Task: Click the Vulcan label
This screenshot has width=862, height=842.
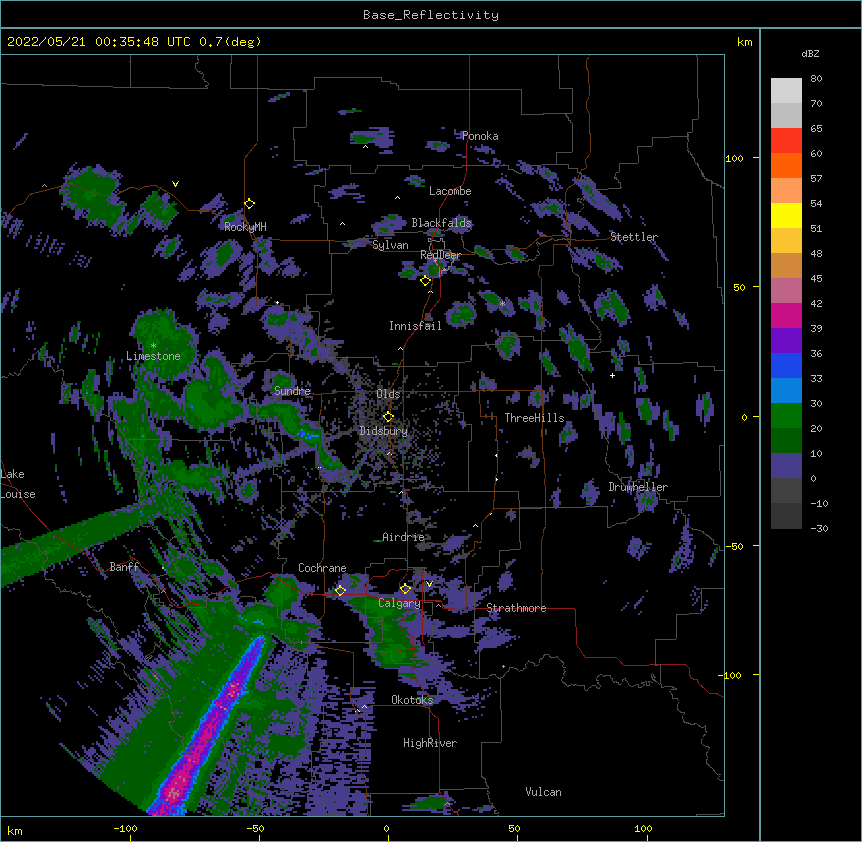Action: point(543,792)
